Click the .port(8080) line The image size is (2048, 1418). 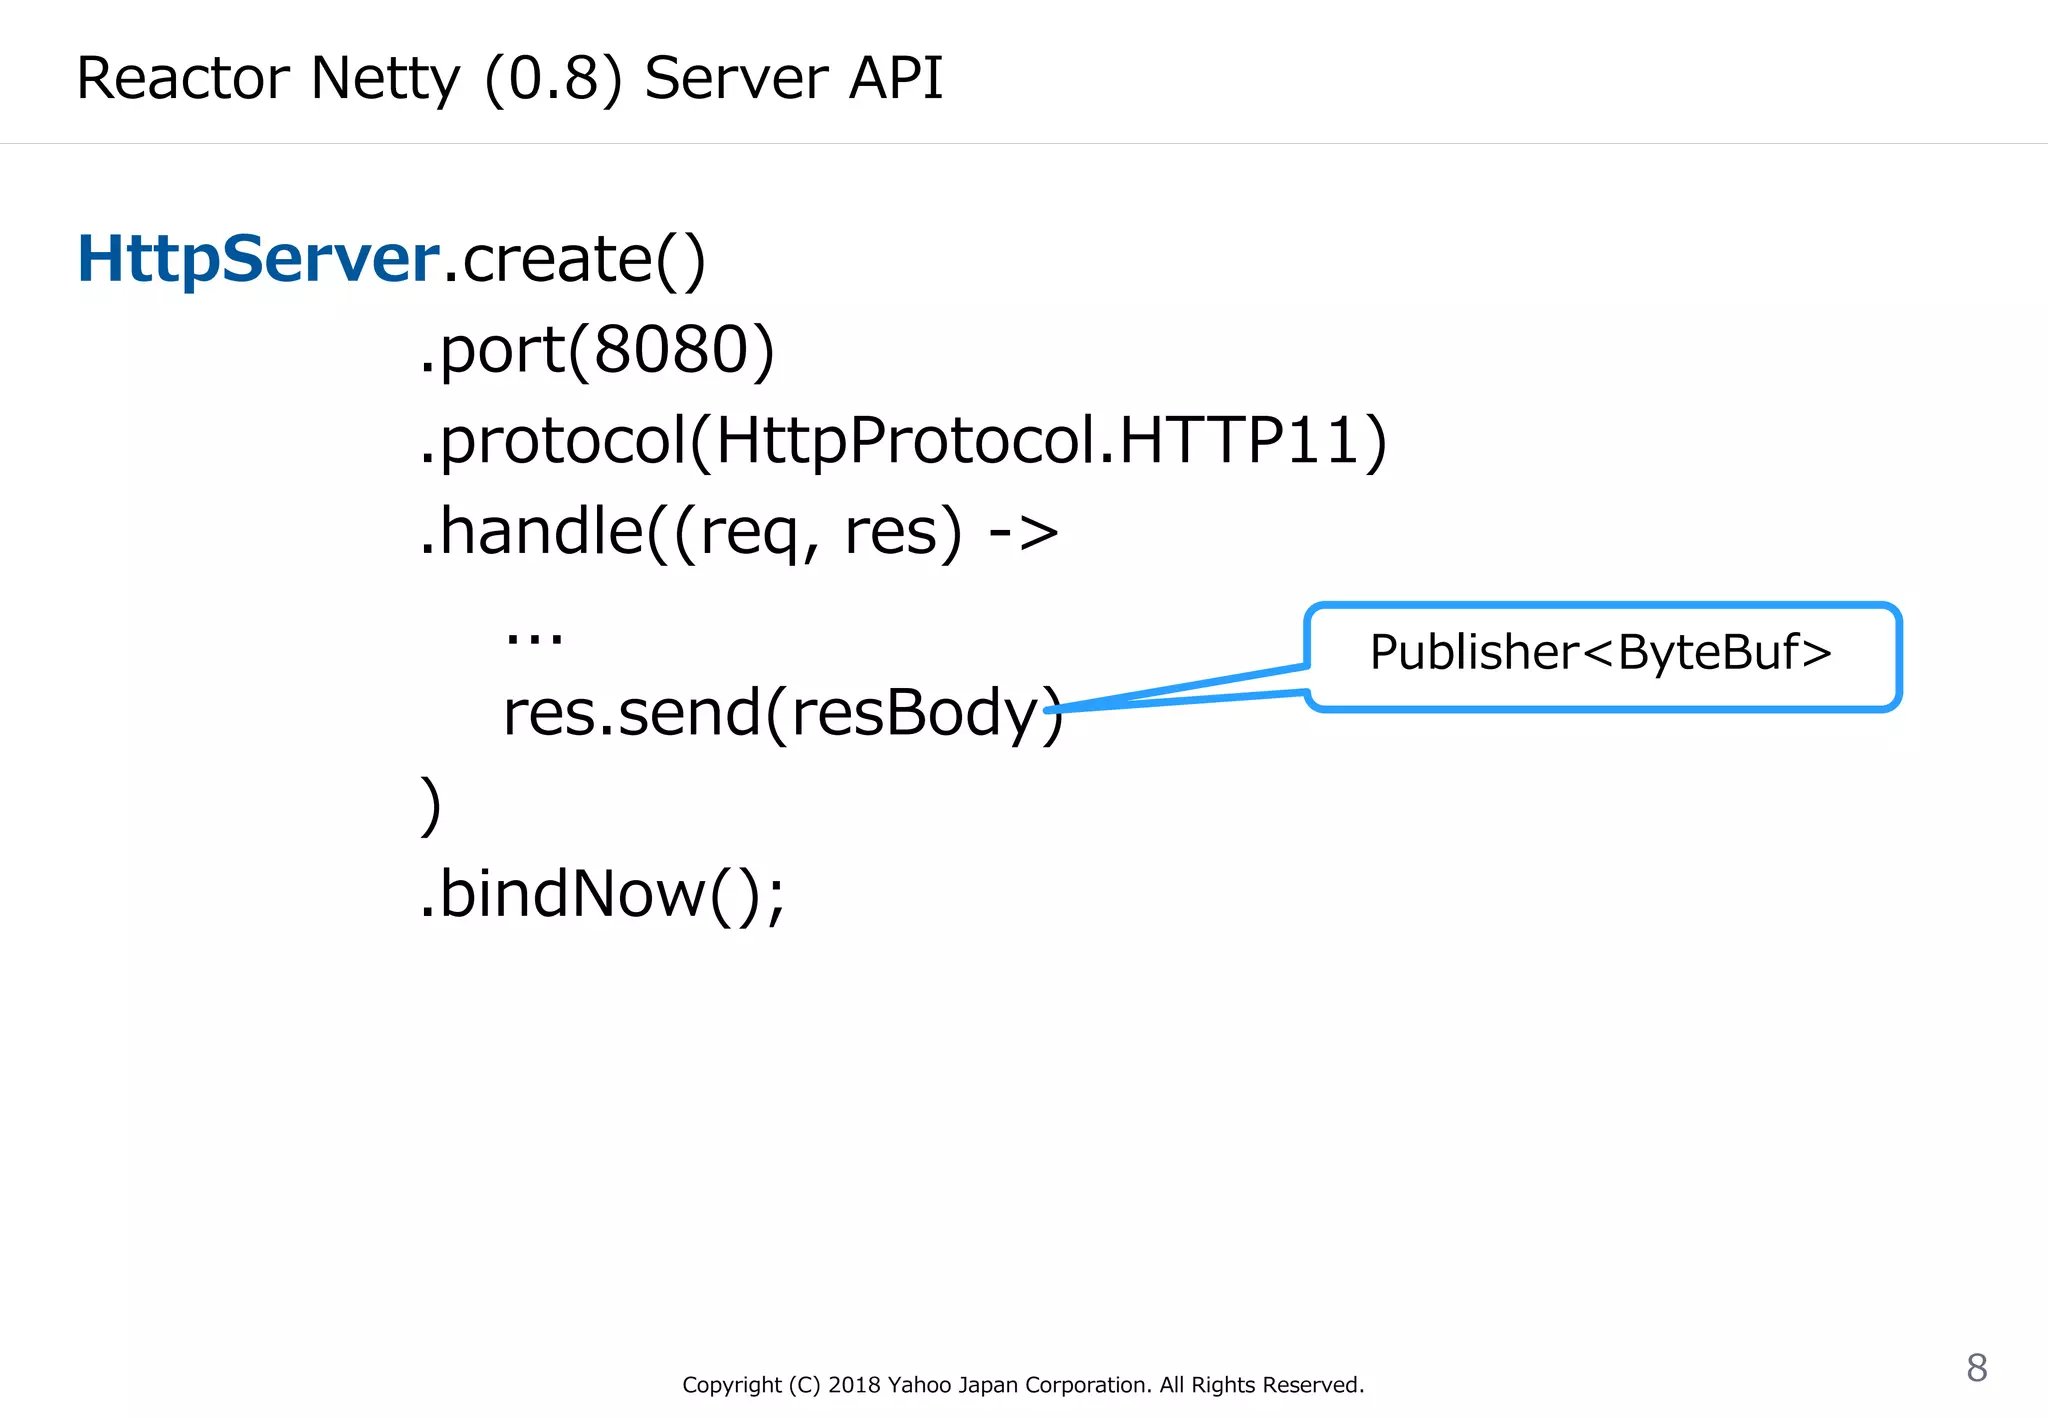(x=596, y=350)
